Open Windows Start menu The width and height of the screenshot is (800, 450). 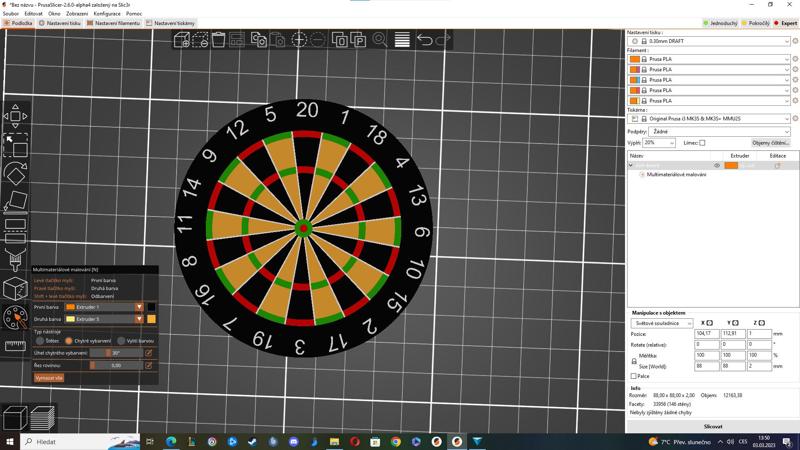[x=10, y=441]
